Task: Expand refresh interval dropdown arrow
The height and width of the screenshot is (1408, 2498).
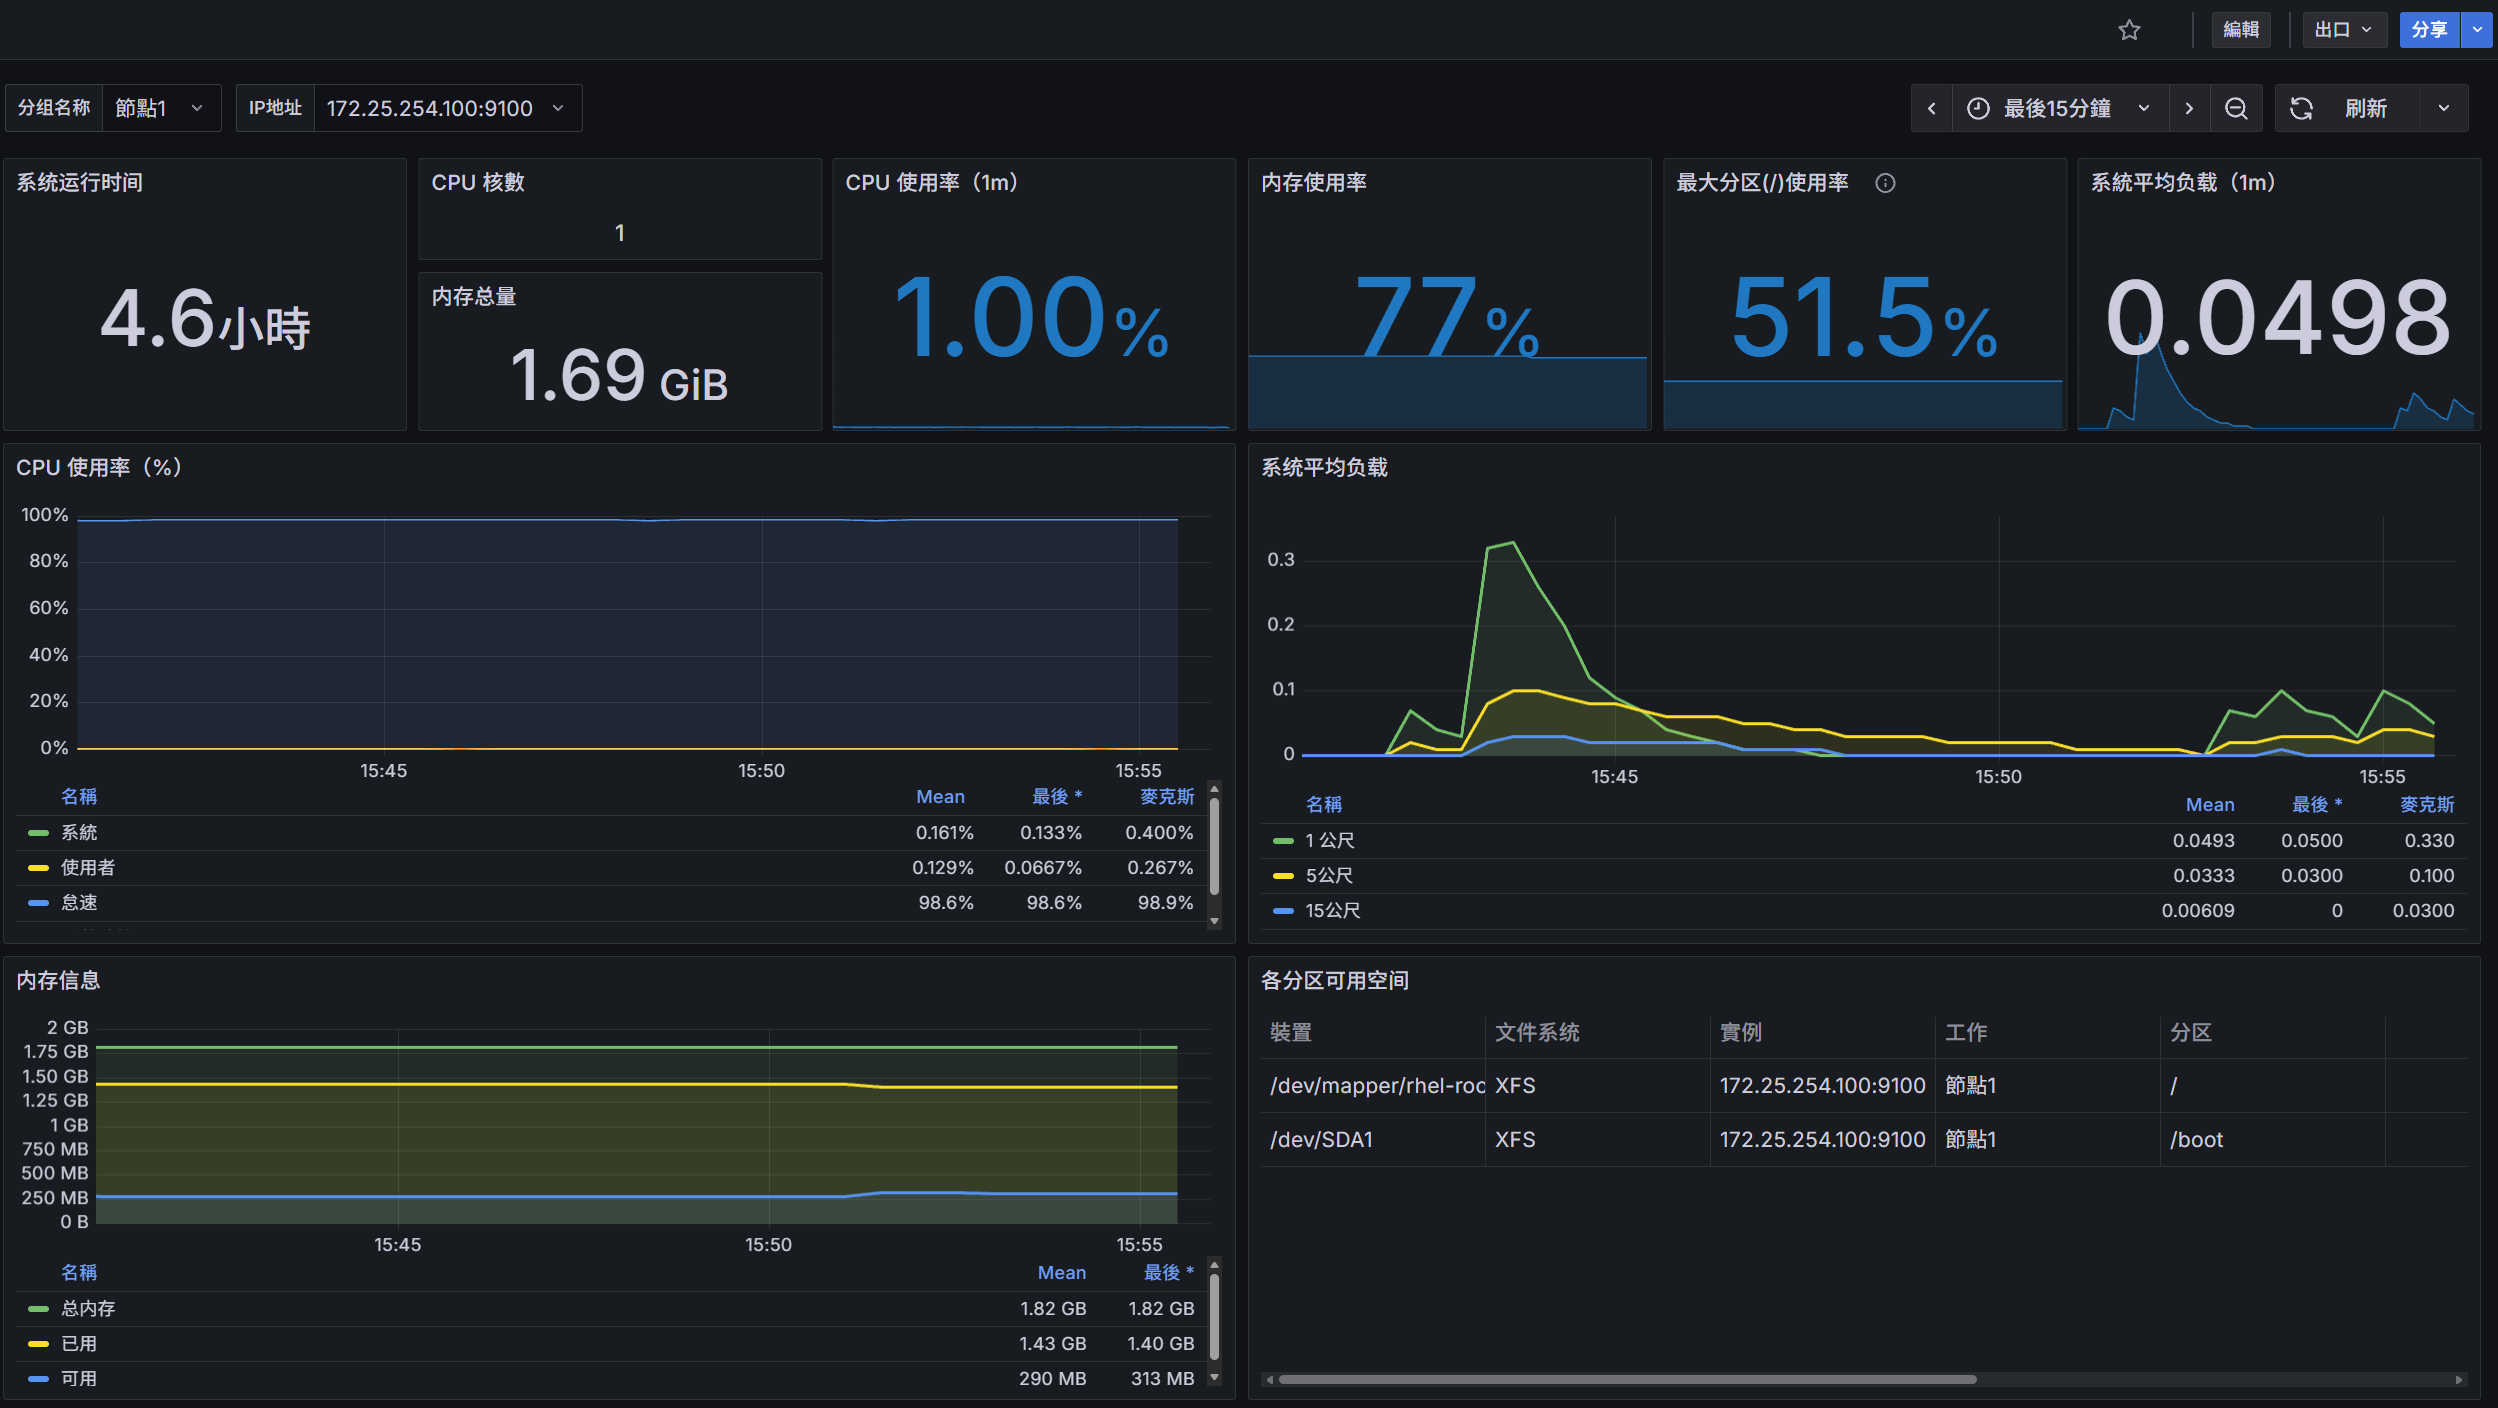Action: point(2444,108)
